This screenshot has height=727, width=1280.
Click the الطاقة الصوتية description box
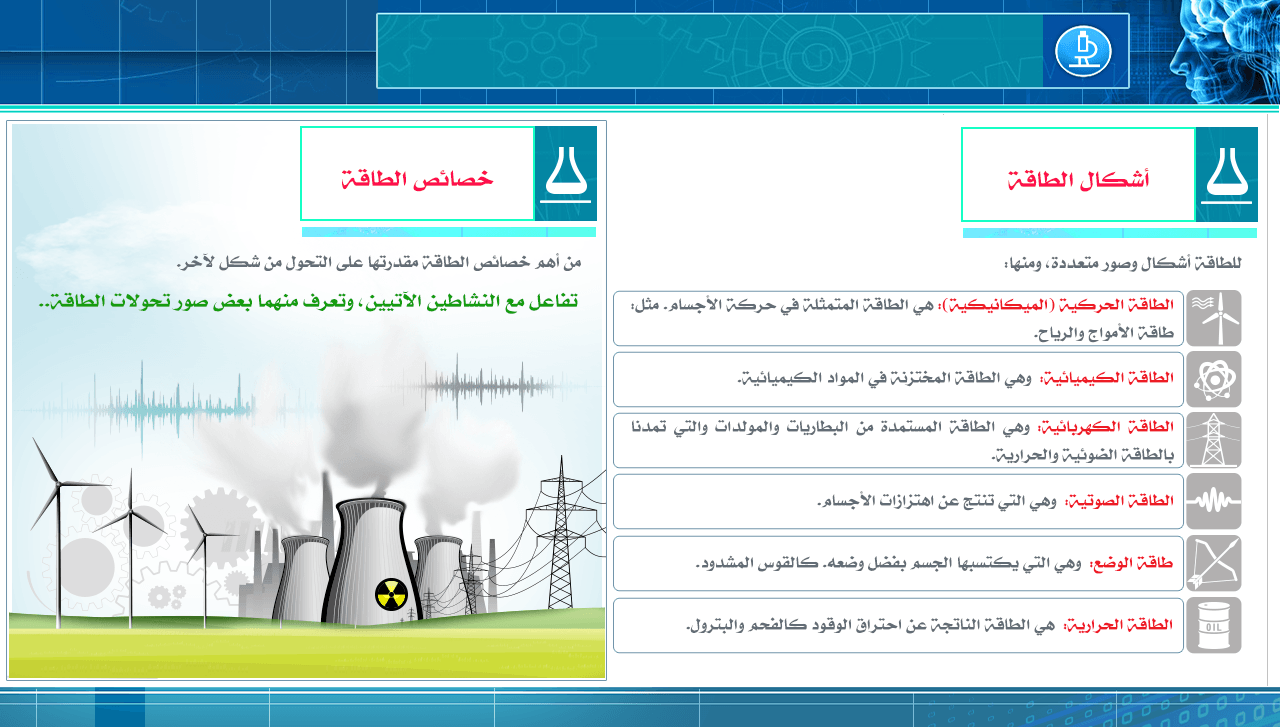(897, 501)
